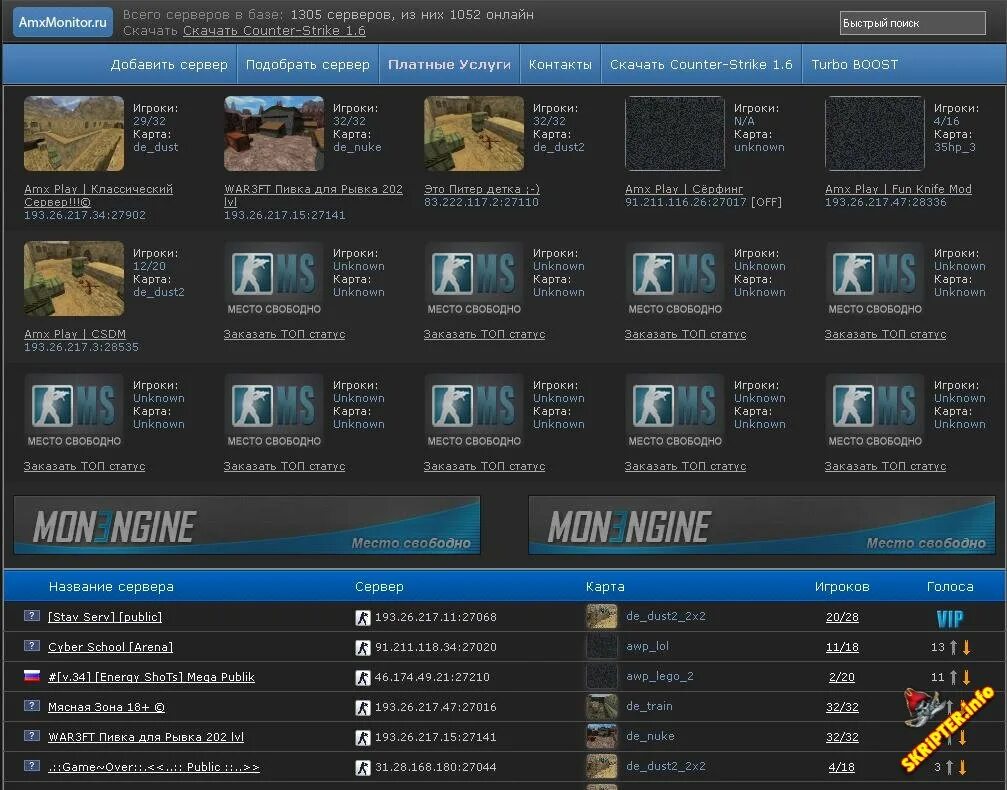Upvote the Cyber School [Arena] server

coord(953,647)
